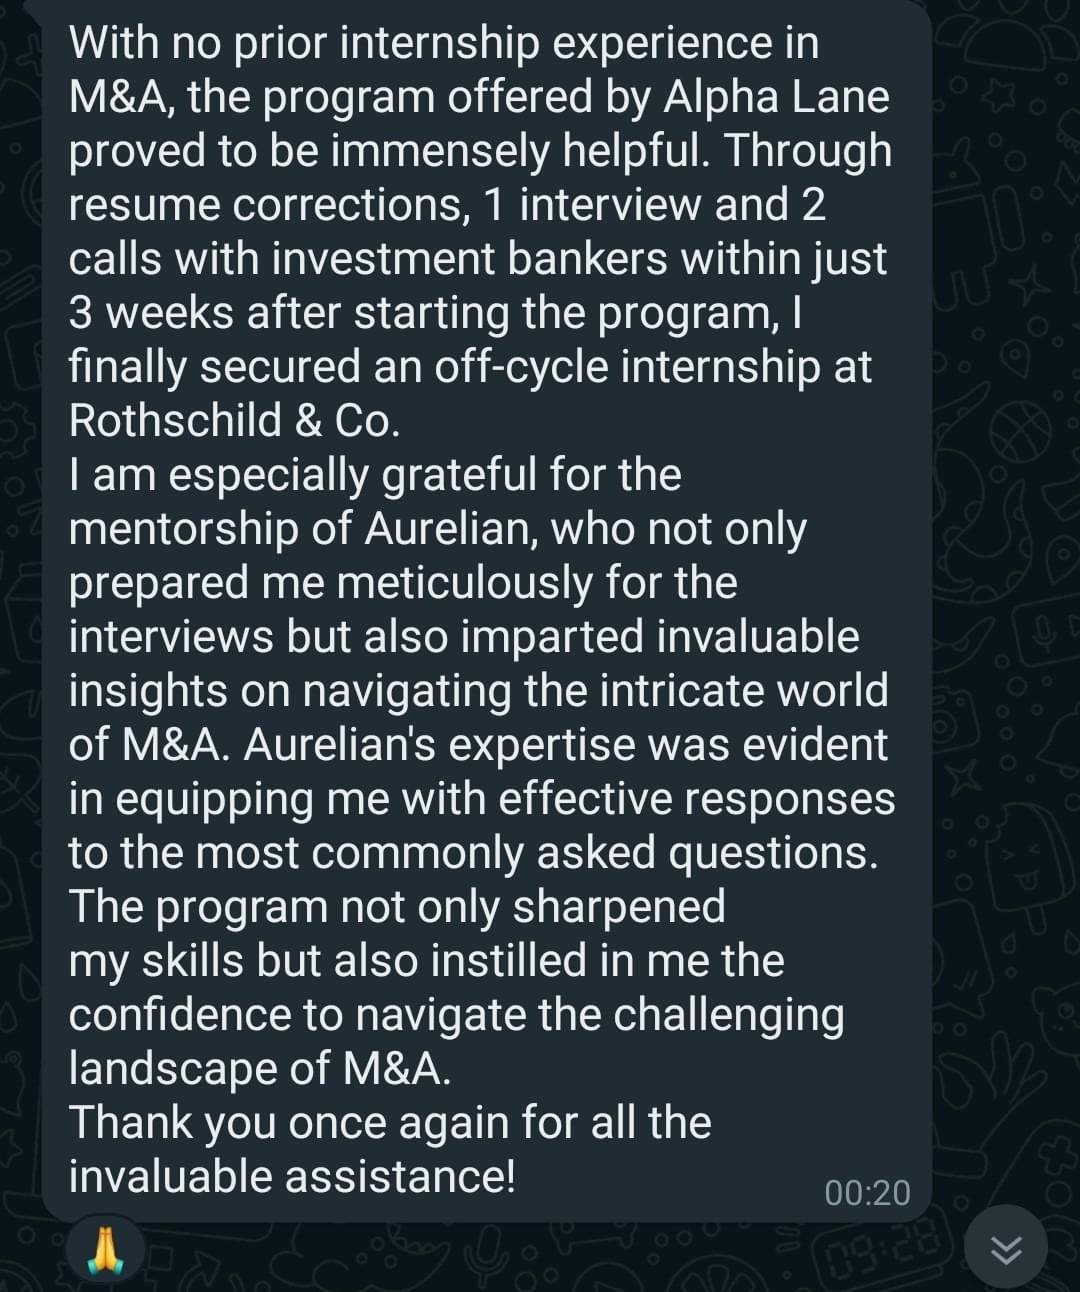The width and height of the screenshot is (1080, 1292).
Task: Tap the 00:20 message timestamp
Action: tap(867, 1193)
